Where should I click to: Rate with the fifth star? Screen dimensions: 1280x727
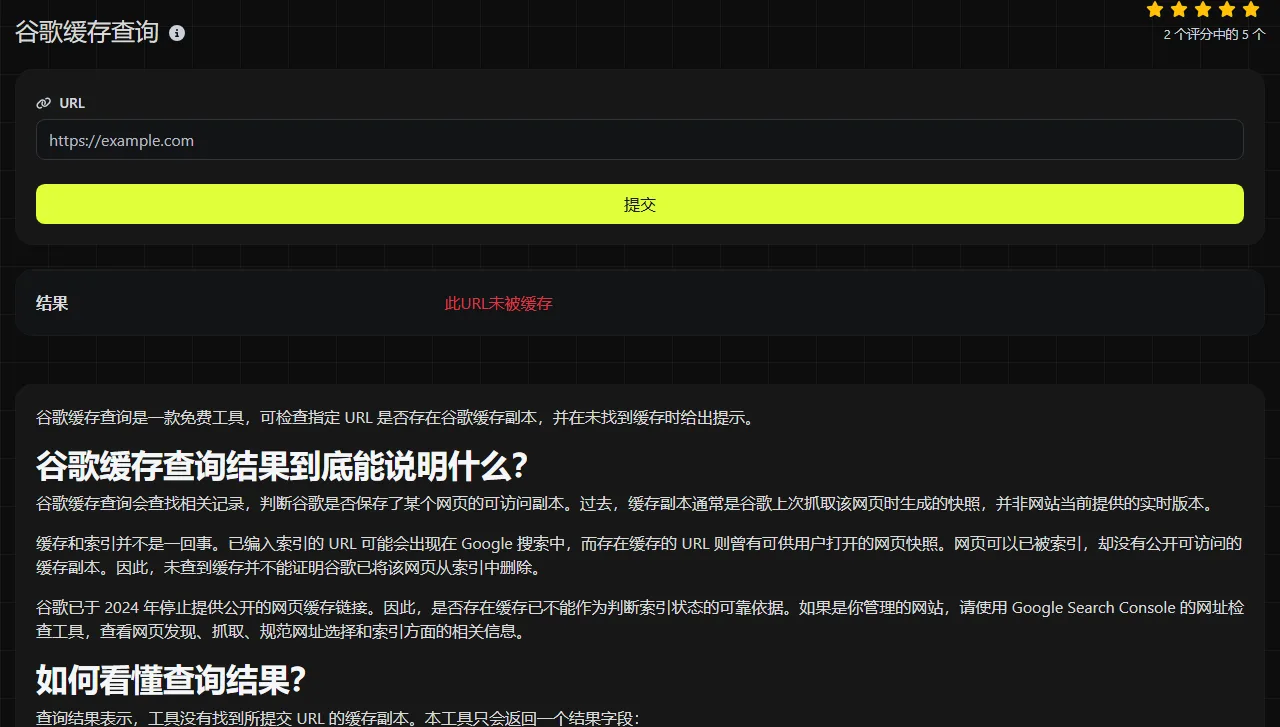[x=1251, y=10]
